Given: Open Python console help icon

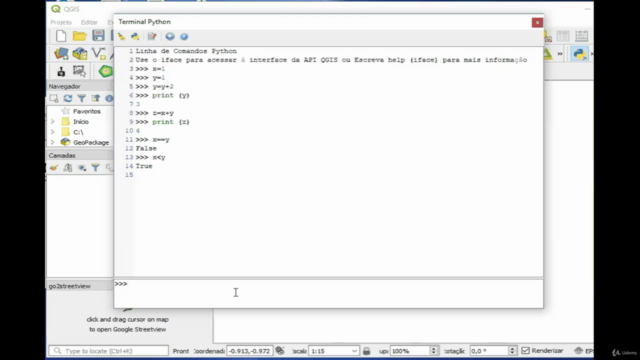Looking at the screenshot, I should tap(184, 36).
